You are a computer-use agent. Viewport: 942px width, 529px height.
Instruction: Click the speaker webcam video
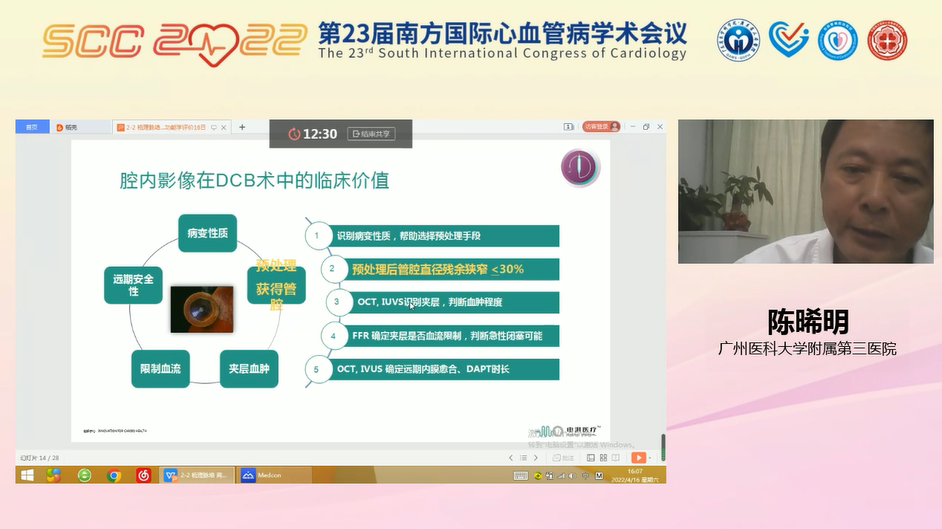pos(806,192)
